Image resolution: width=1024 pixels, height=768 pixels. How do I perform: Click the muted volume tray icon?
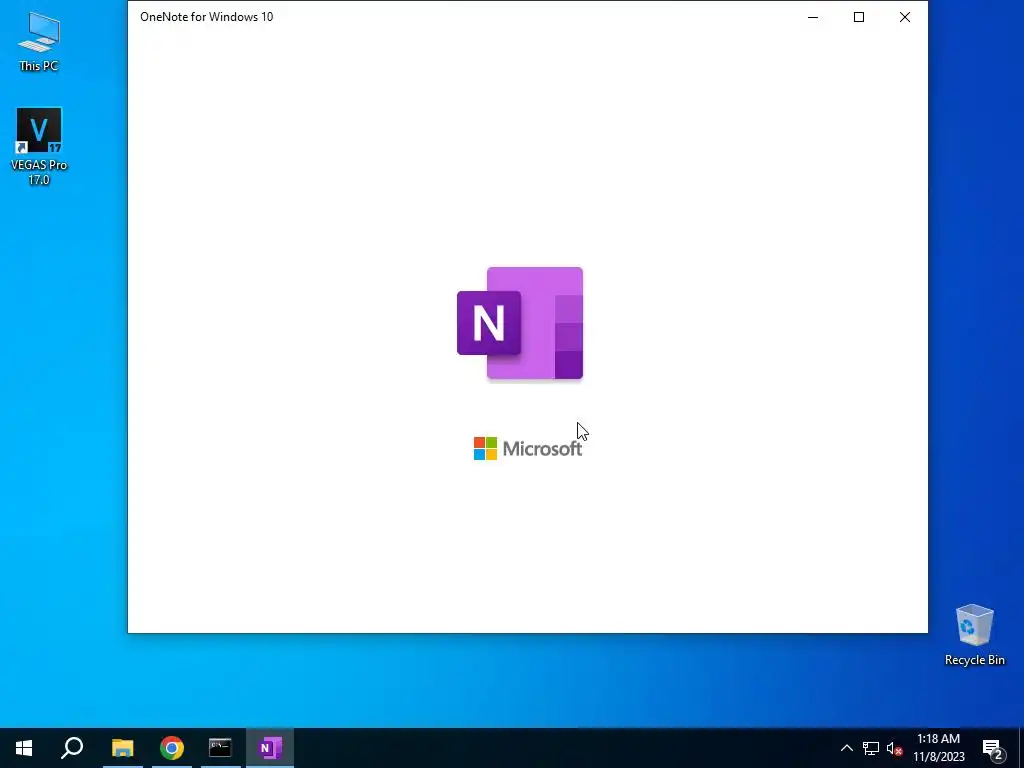coord(894,748)
